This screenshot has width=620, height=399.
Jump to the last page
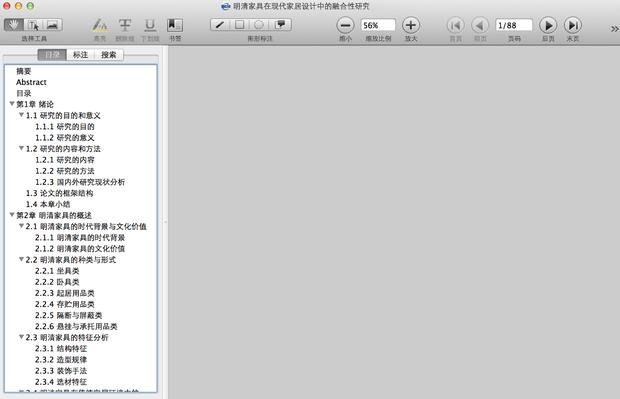573,25
